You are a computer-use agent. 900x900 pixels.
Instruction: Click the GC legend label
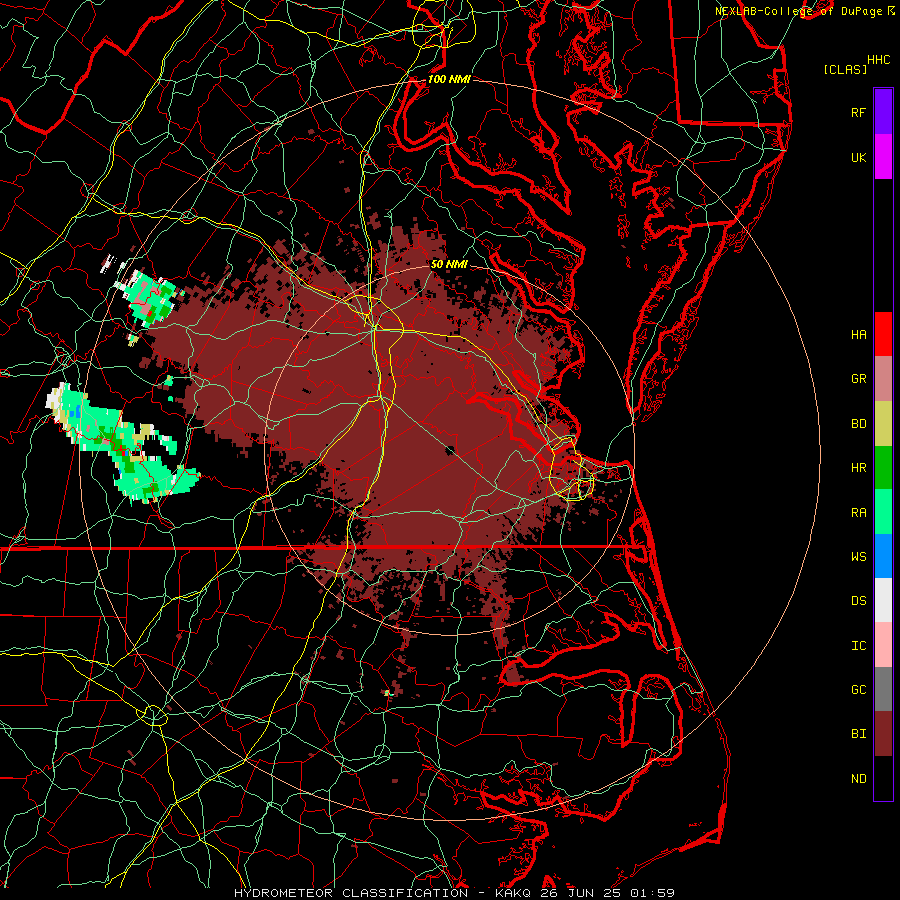[859, 689]
